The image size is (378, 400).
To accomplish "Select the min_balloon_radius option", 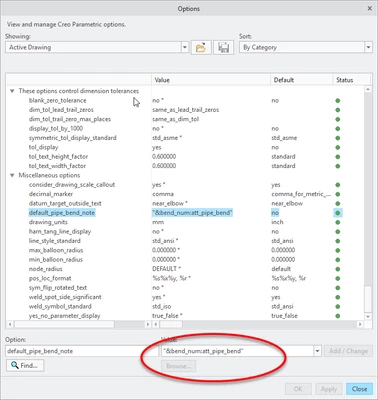I will click(x=56, y=259).
